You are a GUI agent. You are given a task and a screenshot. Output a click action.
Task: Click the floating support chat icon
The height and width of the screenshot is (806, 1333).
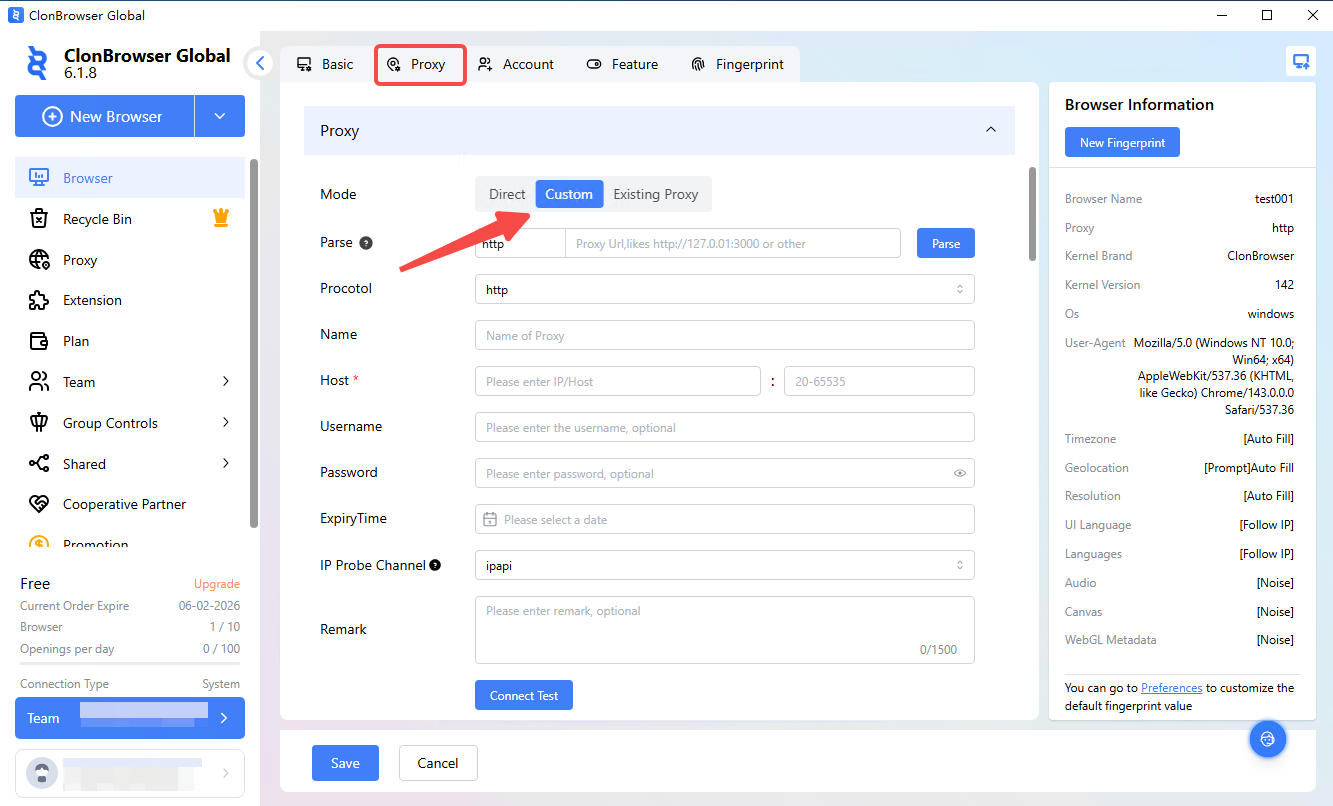click(x=1267, y=739)
